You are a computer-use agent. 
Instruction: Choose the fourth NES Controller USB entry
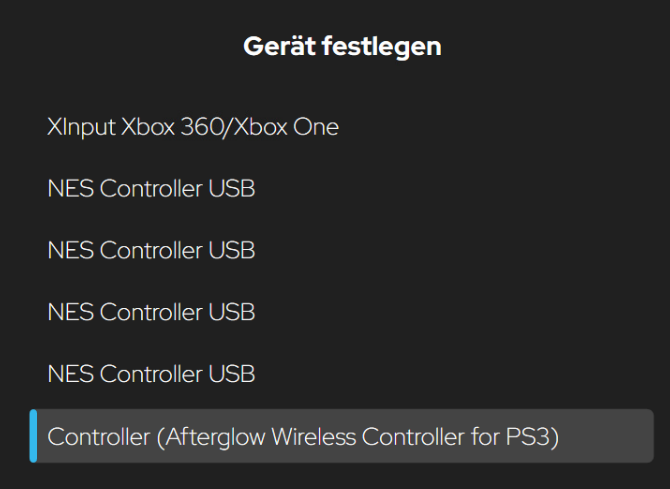point(151,374)
